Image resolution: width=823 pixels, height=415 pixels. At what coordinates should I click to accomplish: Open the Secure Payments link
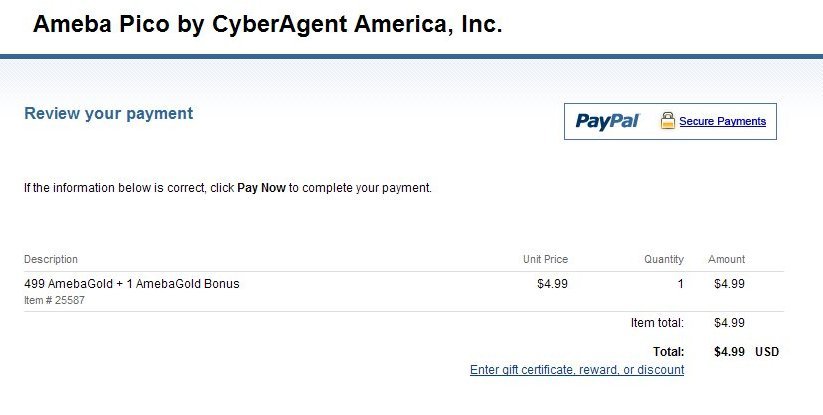click(x=722, y=121)
